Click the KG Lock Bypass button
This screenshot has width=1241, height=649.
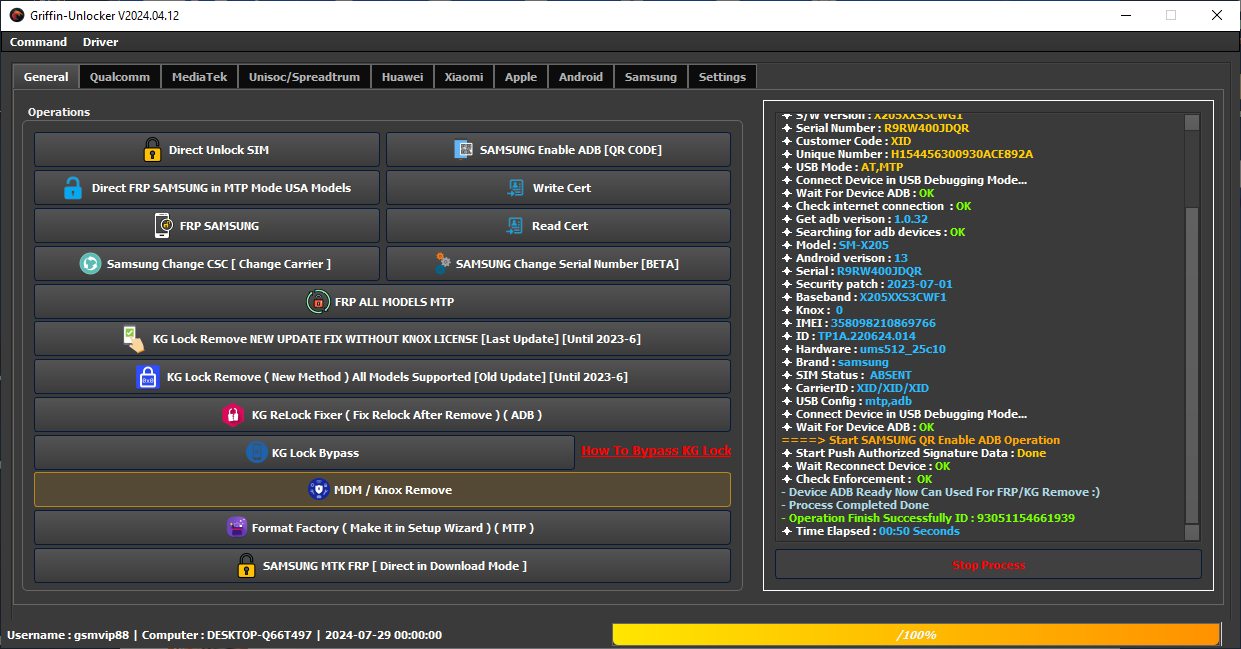coord(304,453)
